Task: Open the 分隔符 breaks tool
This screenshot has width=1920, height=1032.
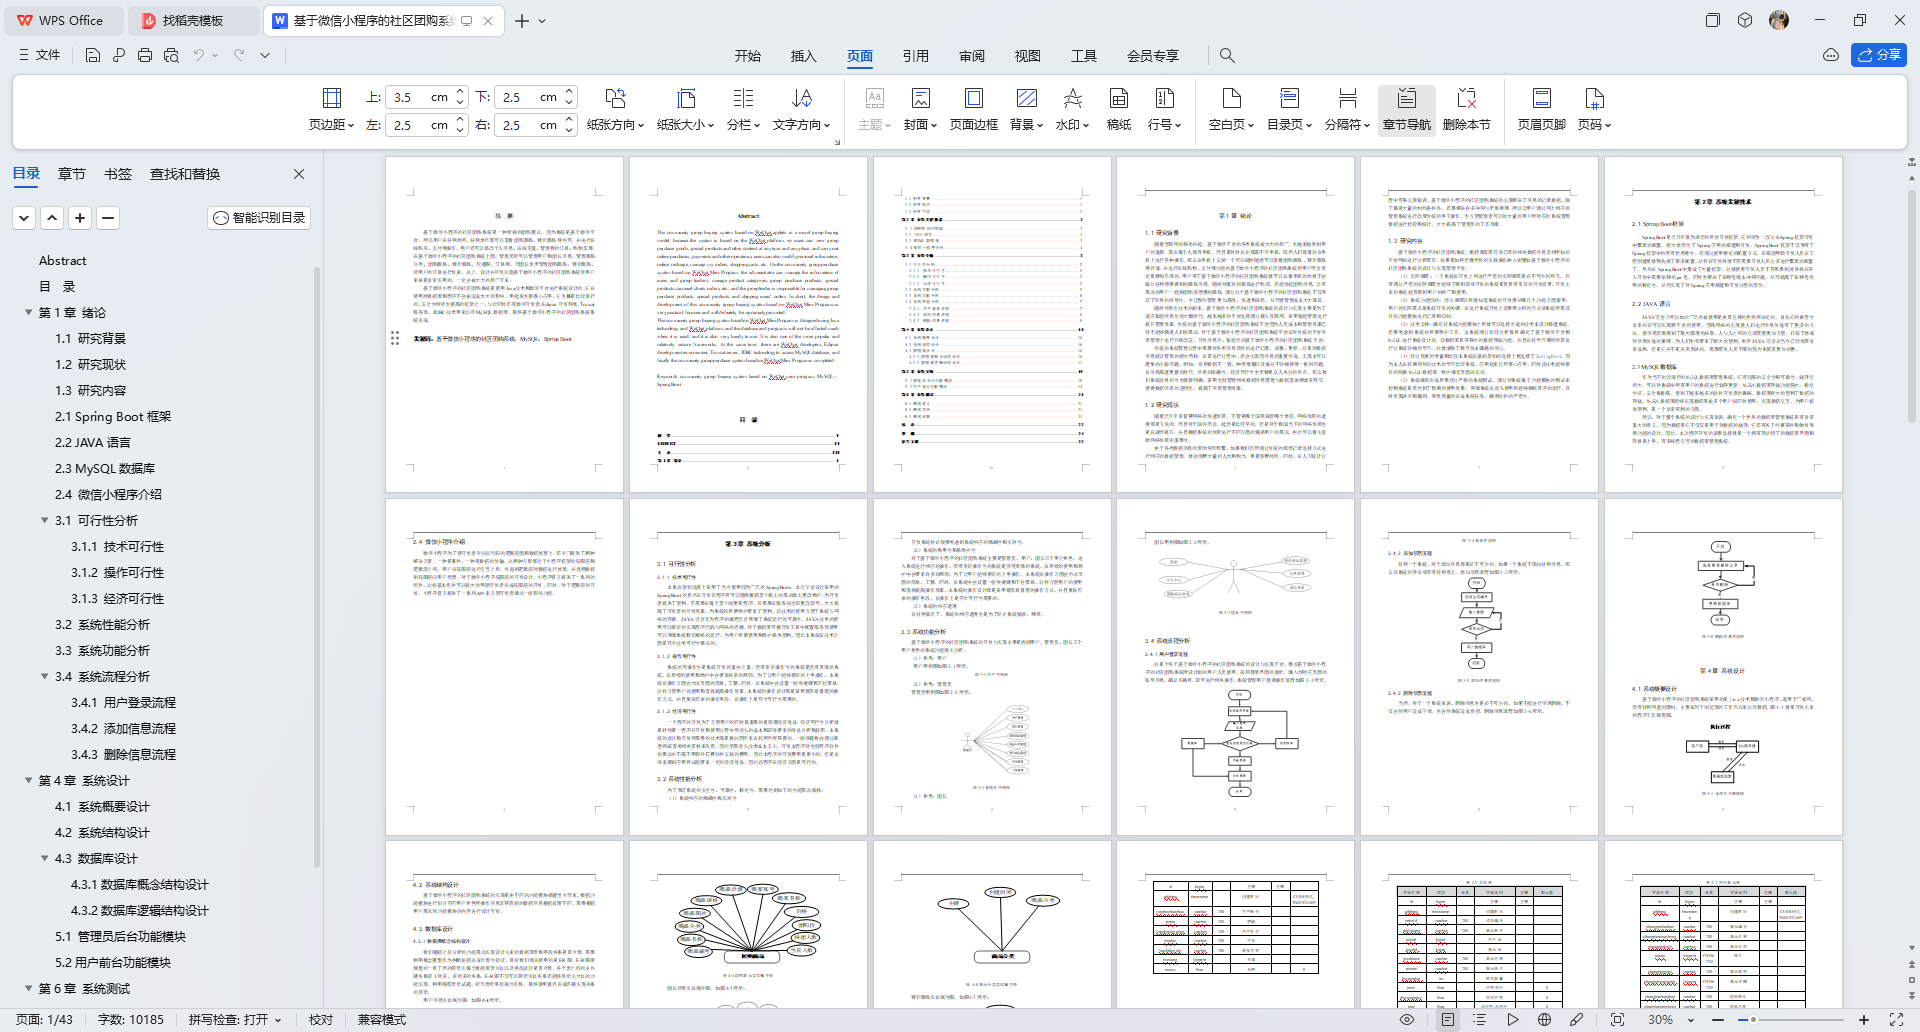Action: [1347, 110]
